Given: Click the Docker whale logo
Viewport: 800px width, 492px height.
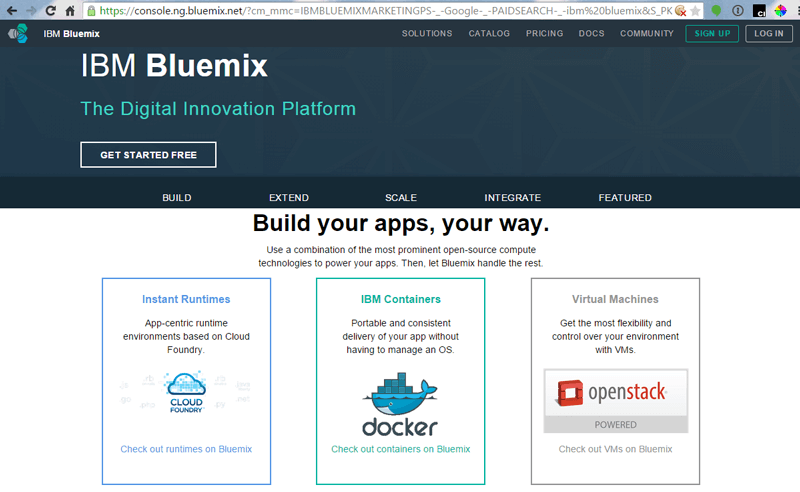Looking at the screenshot, I should pos(400,404).
